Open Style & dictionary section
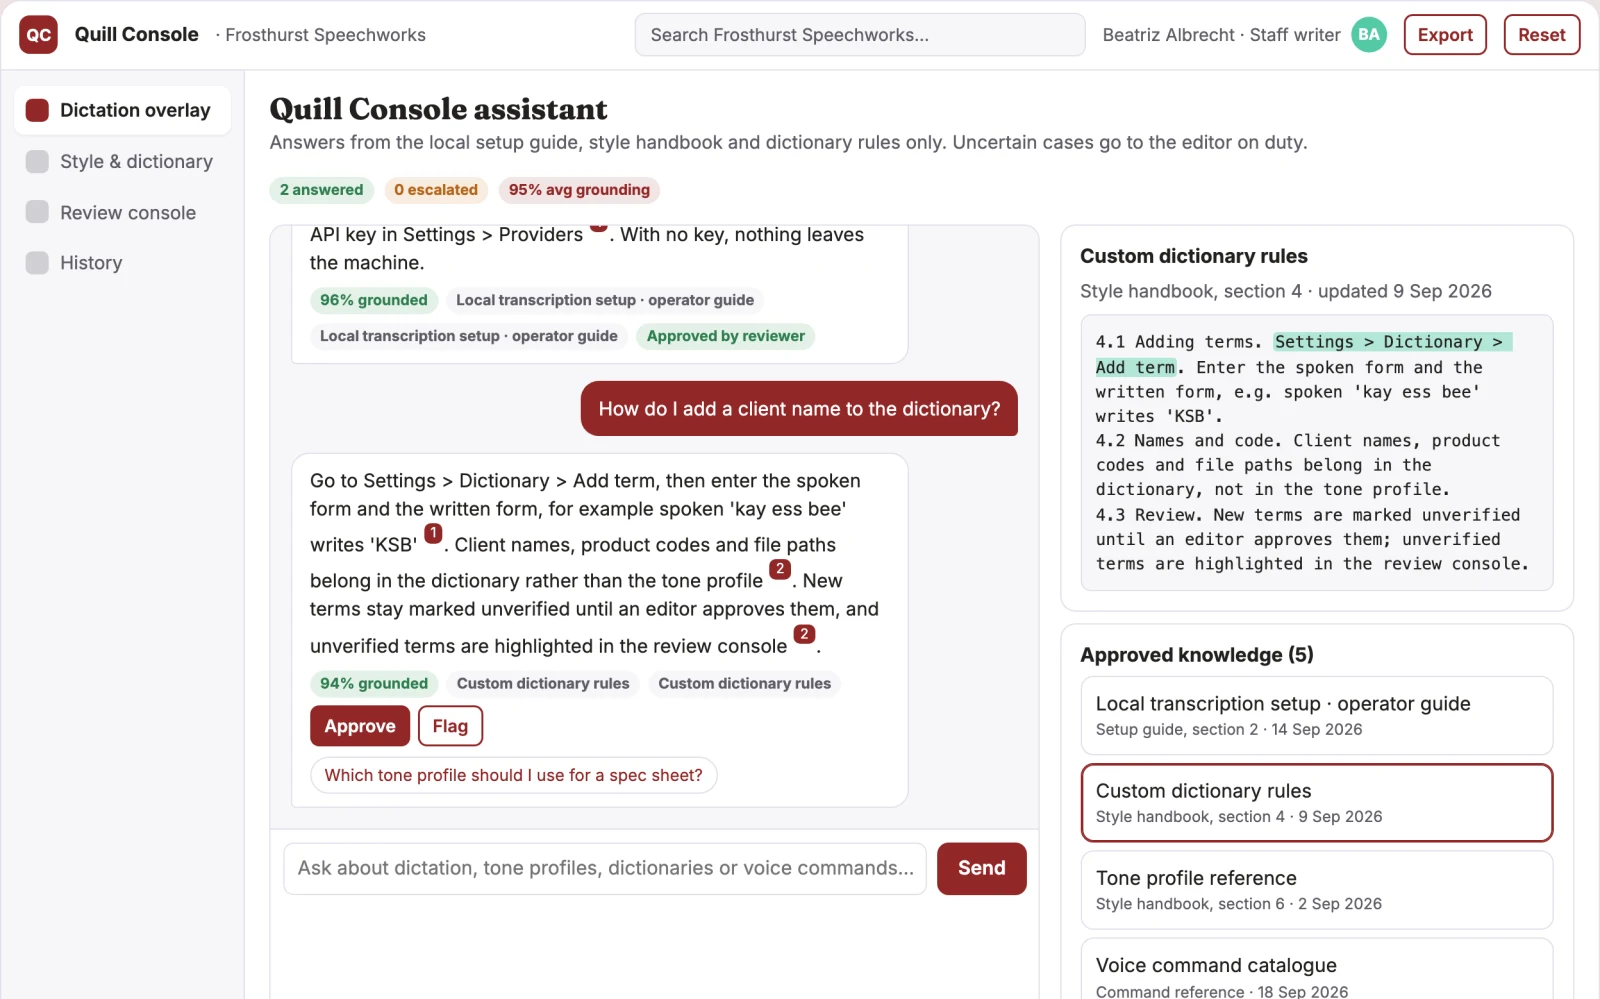1600x999 pixels. [x=123, y=161]
